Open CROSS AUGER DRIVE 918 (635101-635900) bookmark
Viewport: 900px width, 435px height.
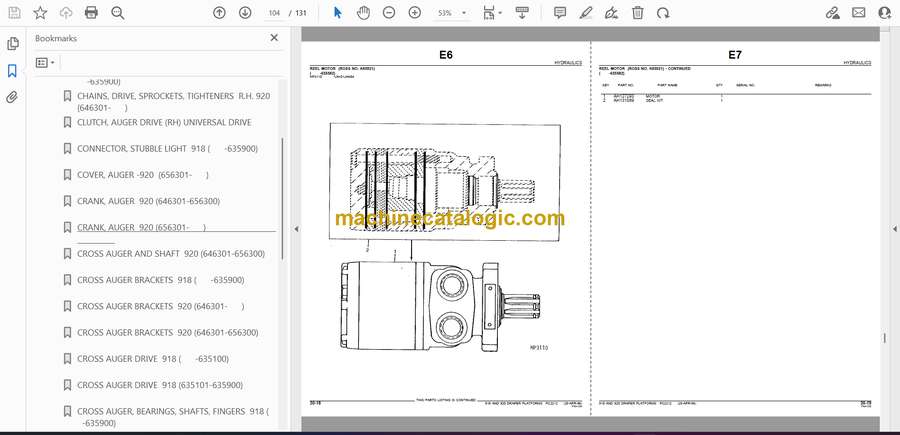click(160, 385)
